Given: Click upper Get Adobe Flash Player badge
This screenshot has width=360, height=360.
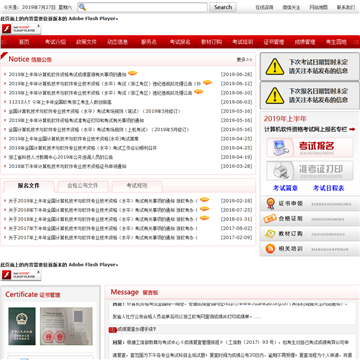Looking at the screenshot, I should coord(21,29).
